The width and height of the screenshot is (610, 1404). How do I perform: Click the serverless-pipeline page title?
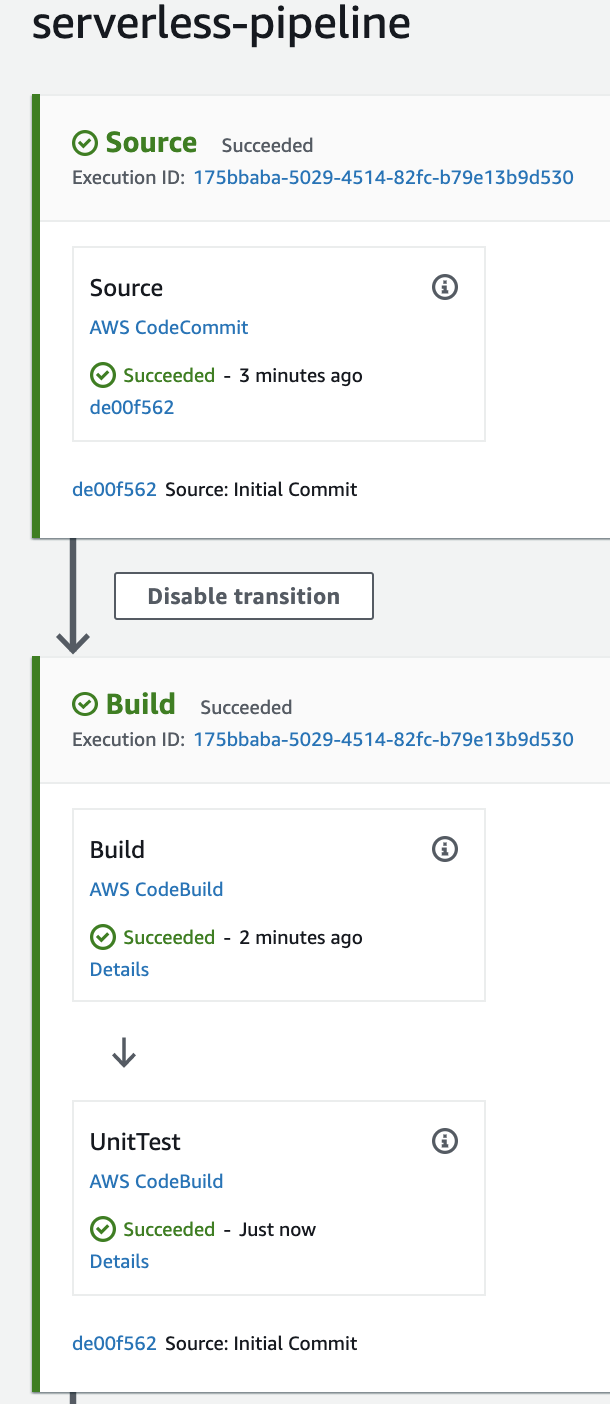pyautogui.click(x=221, y=22)
